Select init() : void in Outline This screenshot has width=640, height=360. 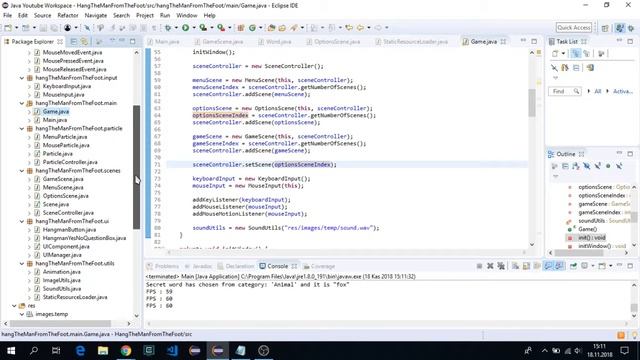(x=592, y=238)
